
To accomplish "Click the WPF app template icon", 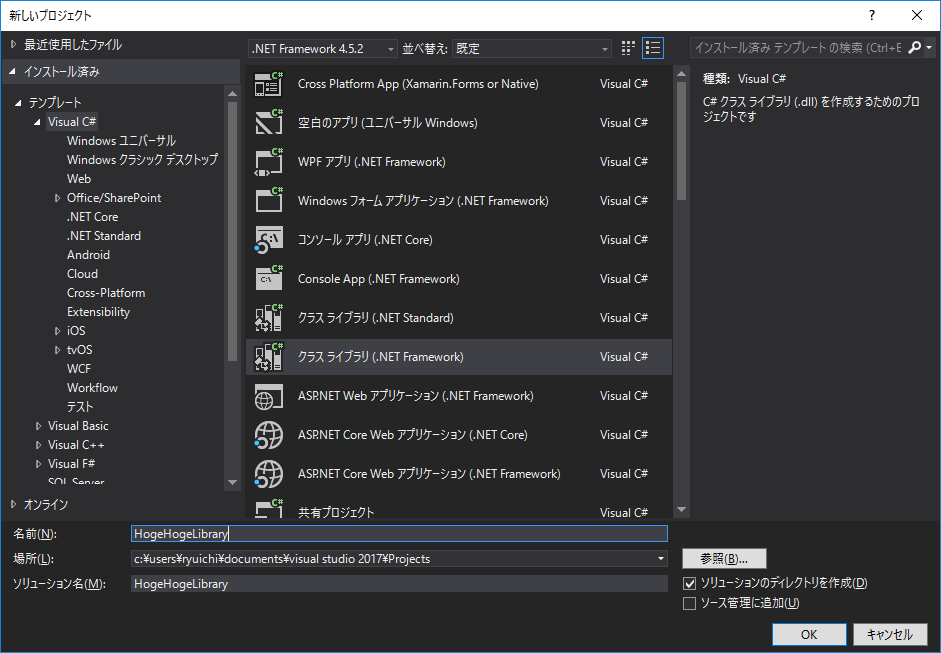I will (268, 162).
